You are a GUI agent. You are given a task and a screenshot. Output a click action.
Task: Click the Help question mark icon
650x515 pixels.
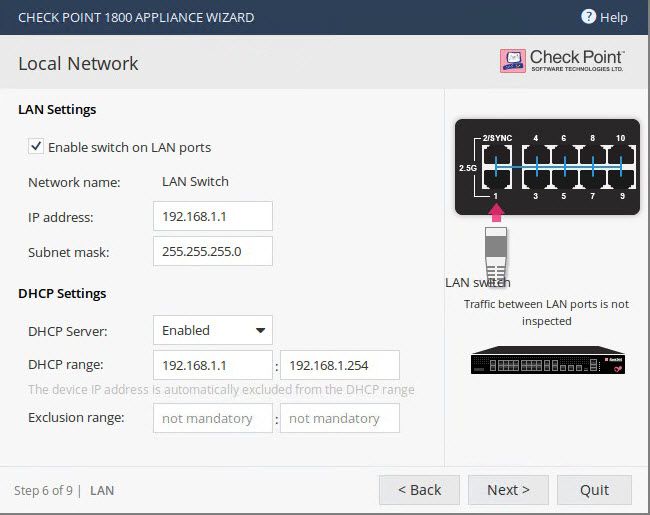pos(588,17)
